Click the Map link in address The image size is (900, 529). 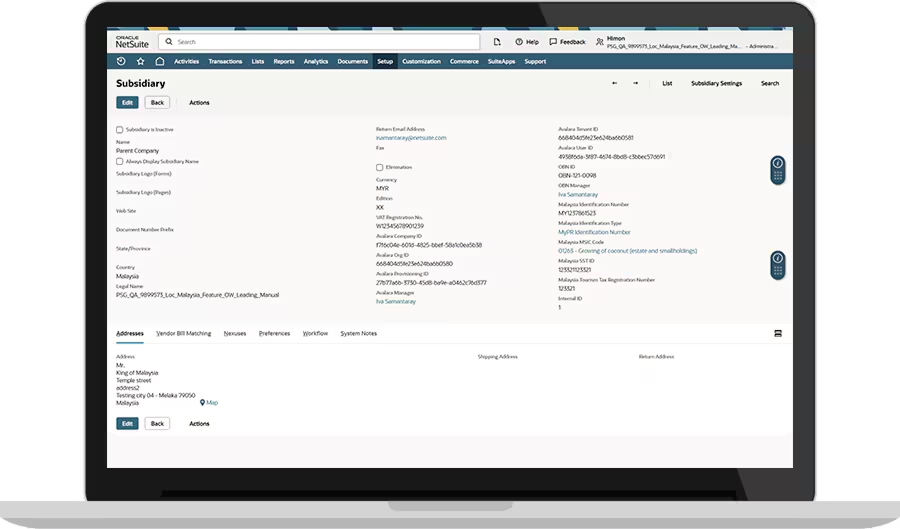[212, 403]
